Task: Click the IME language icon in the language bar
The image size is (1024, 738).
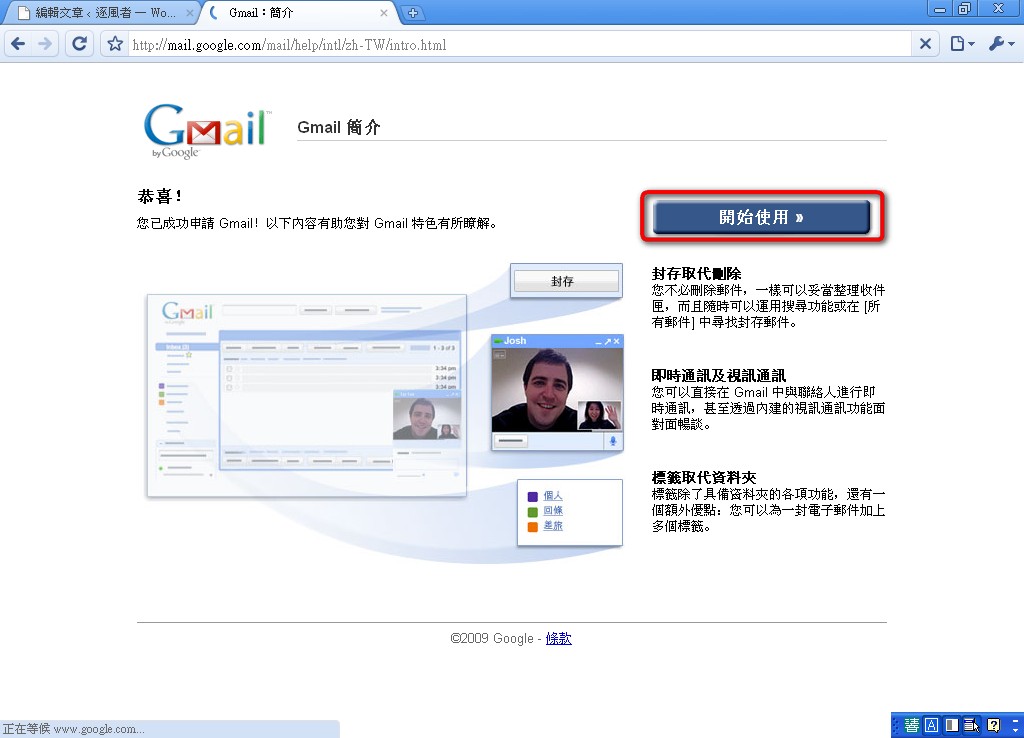Action: 912,725
